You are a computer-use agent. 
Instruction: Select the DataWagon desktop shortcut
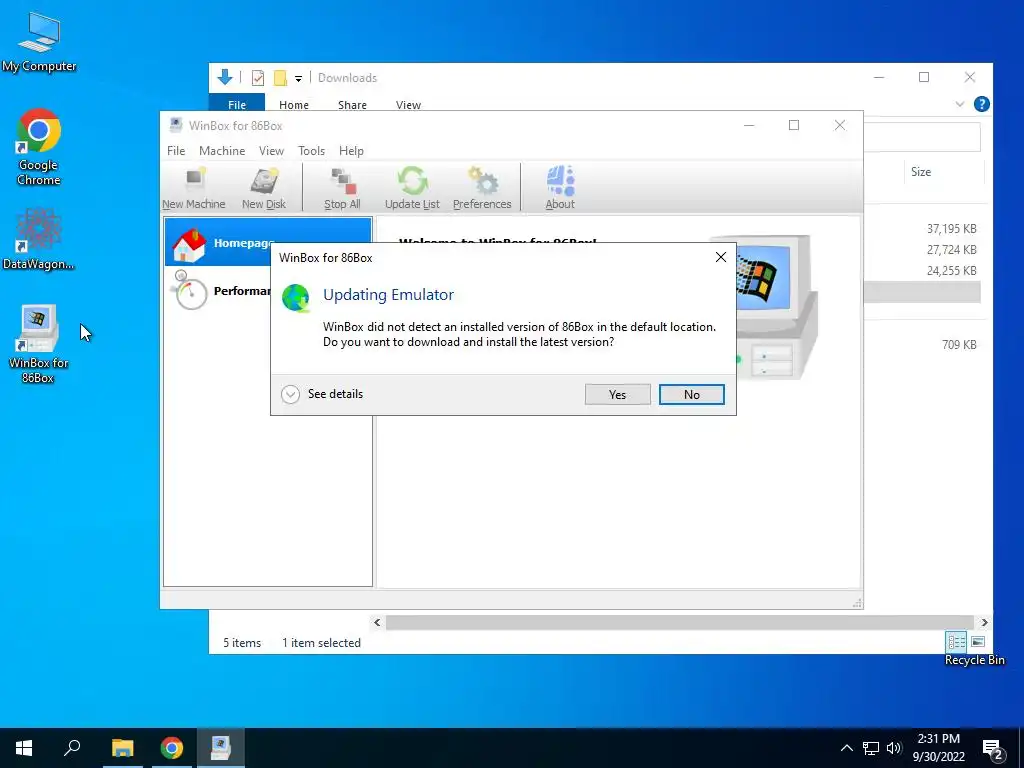tap(39, 239)
